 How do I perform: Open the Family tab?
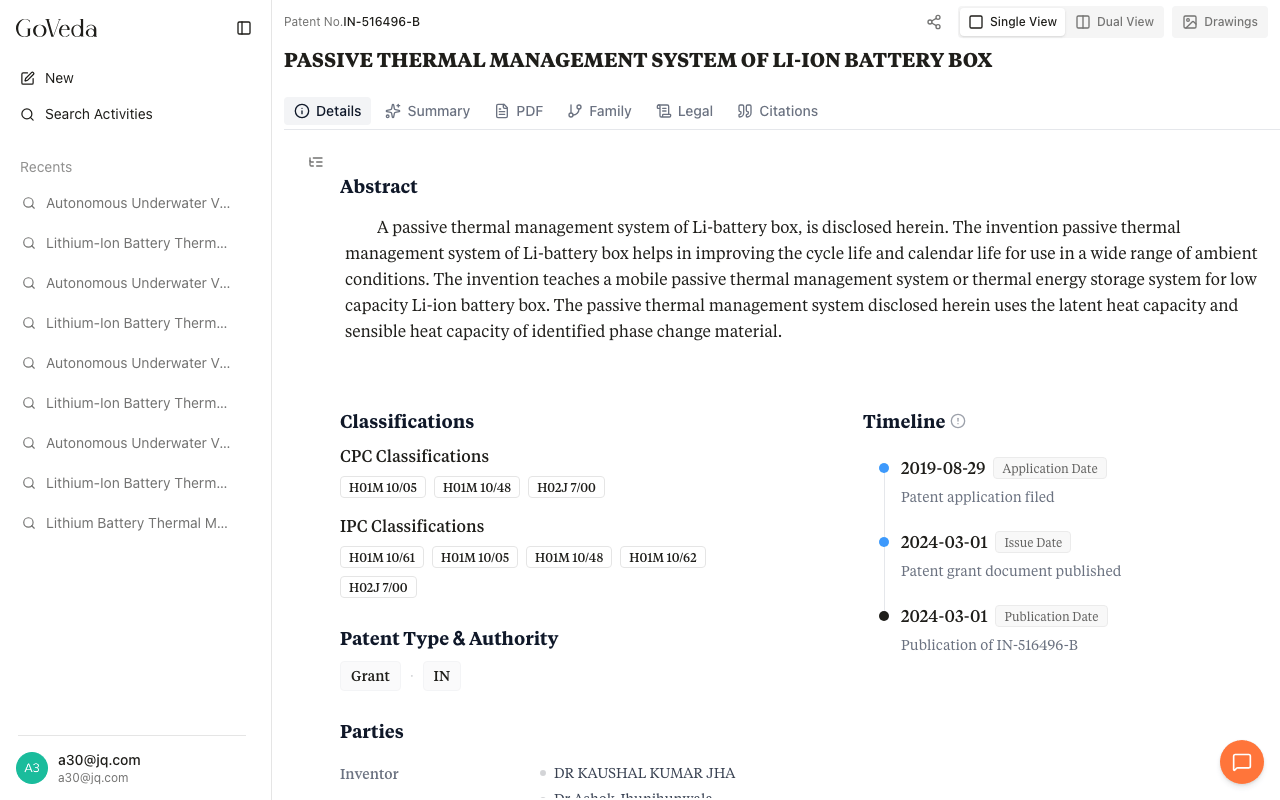pyautogui.click(x=599, y=111)
